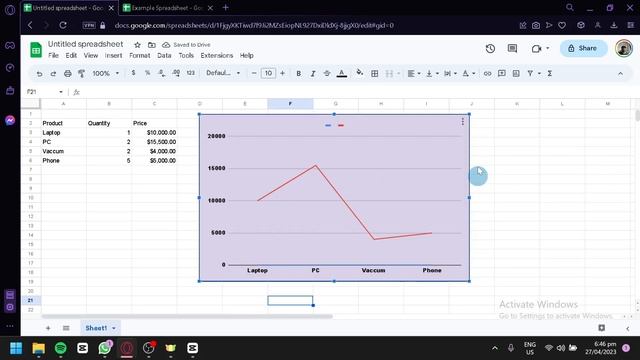The width and height of the screenshot is (640, 360).
Task: Switch to the Example Spreadsheet browser tab
Action: [x=168, y=8]
